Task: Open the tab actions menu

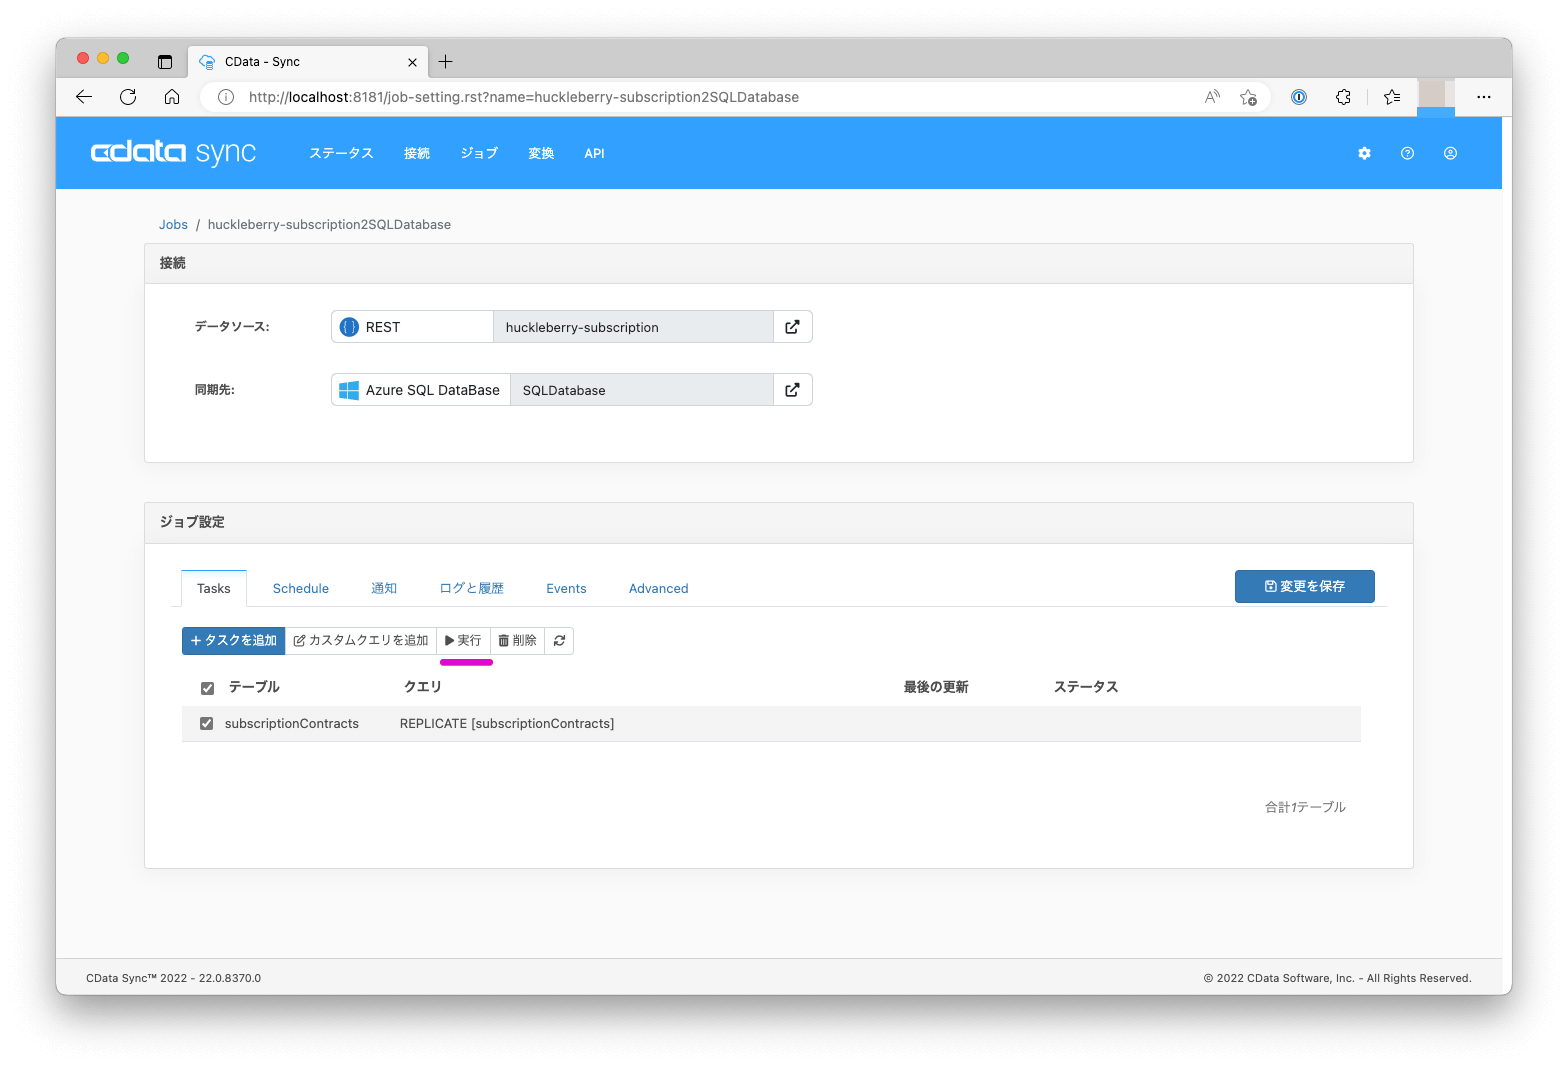Action: click(165, 62)
